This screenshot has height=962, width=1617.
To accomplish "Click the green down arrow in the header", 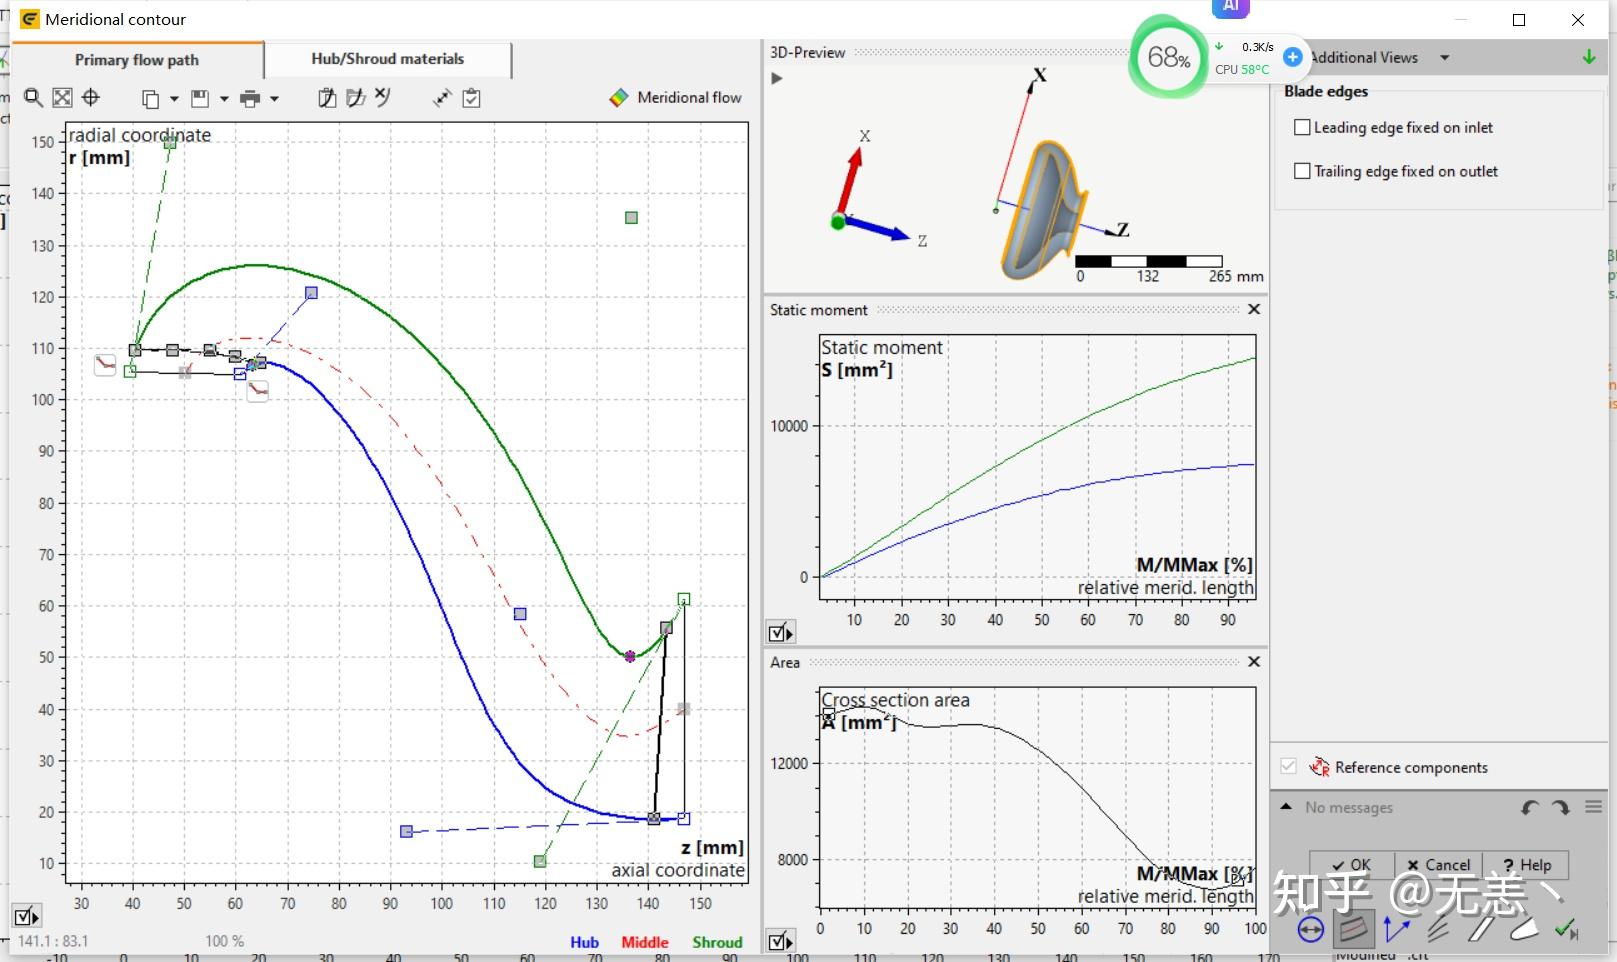I will pos(1589,58).
